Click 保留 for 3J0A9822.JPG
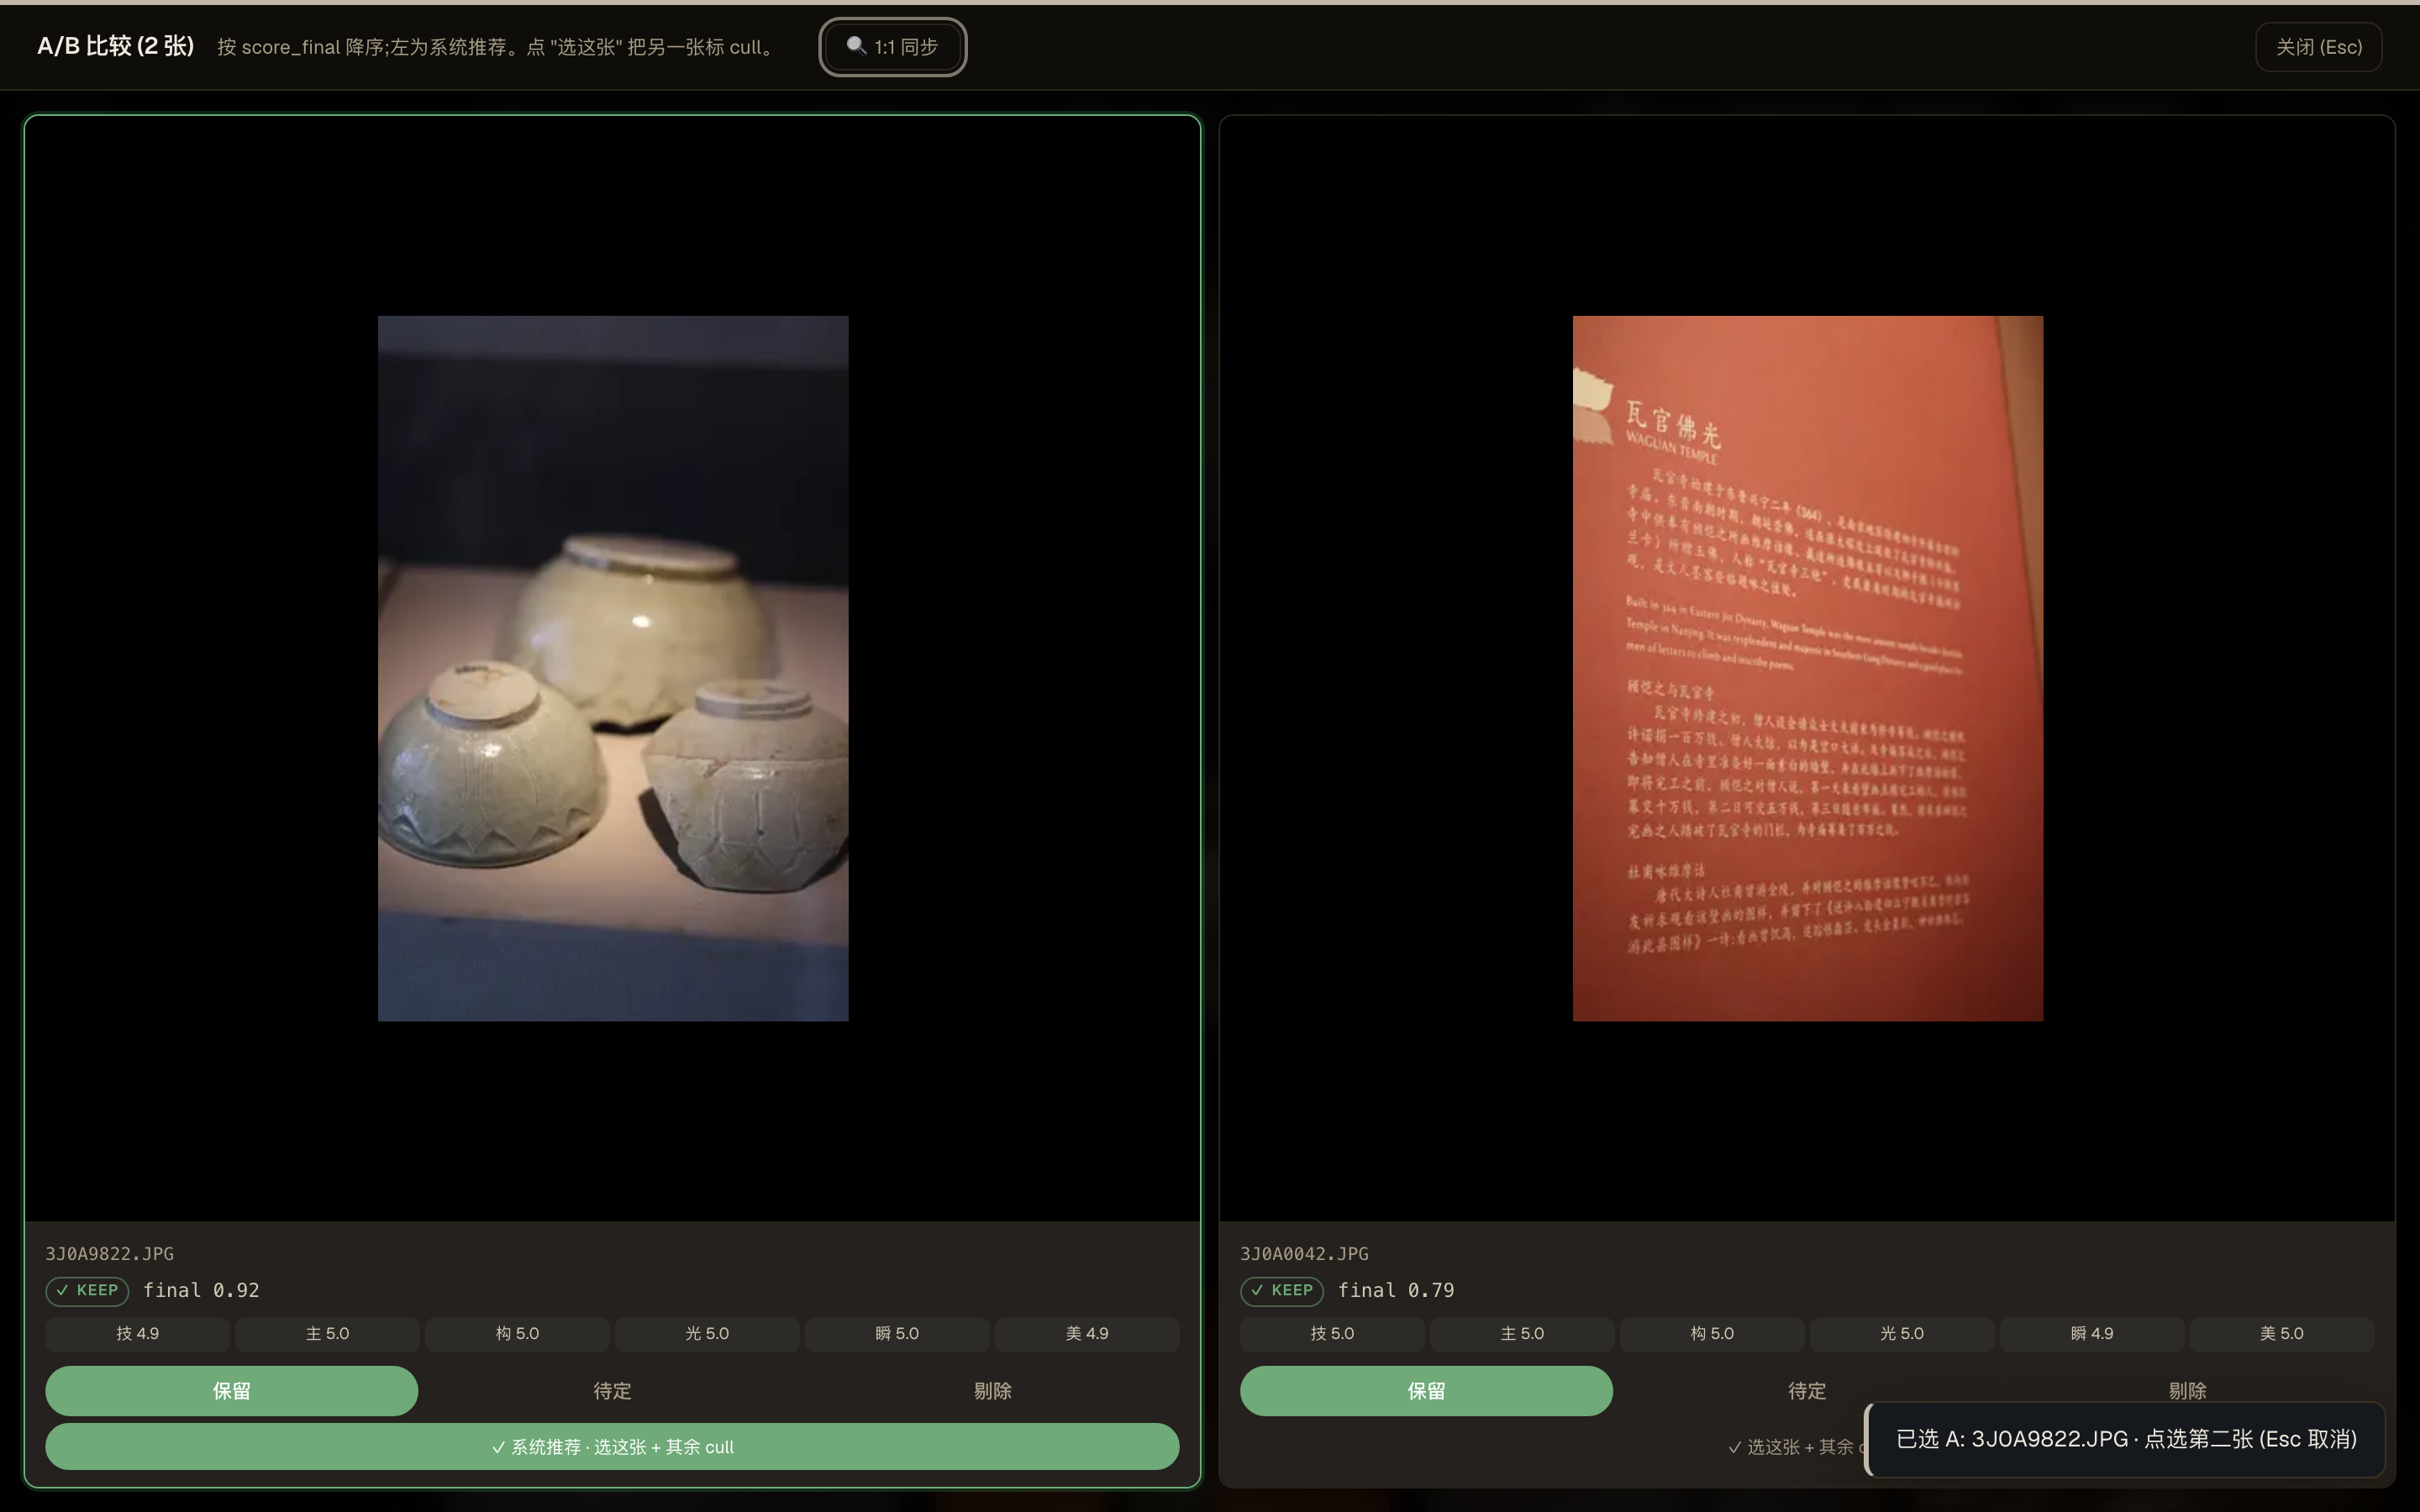This screenshot has height=1512, width=2420. [231, 1390]
